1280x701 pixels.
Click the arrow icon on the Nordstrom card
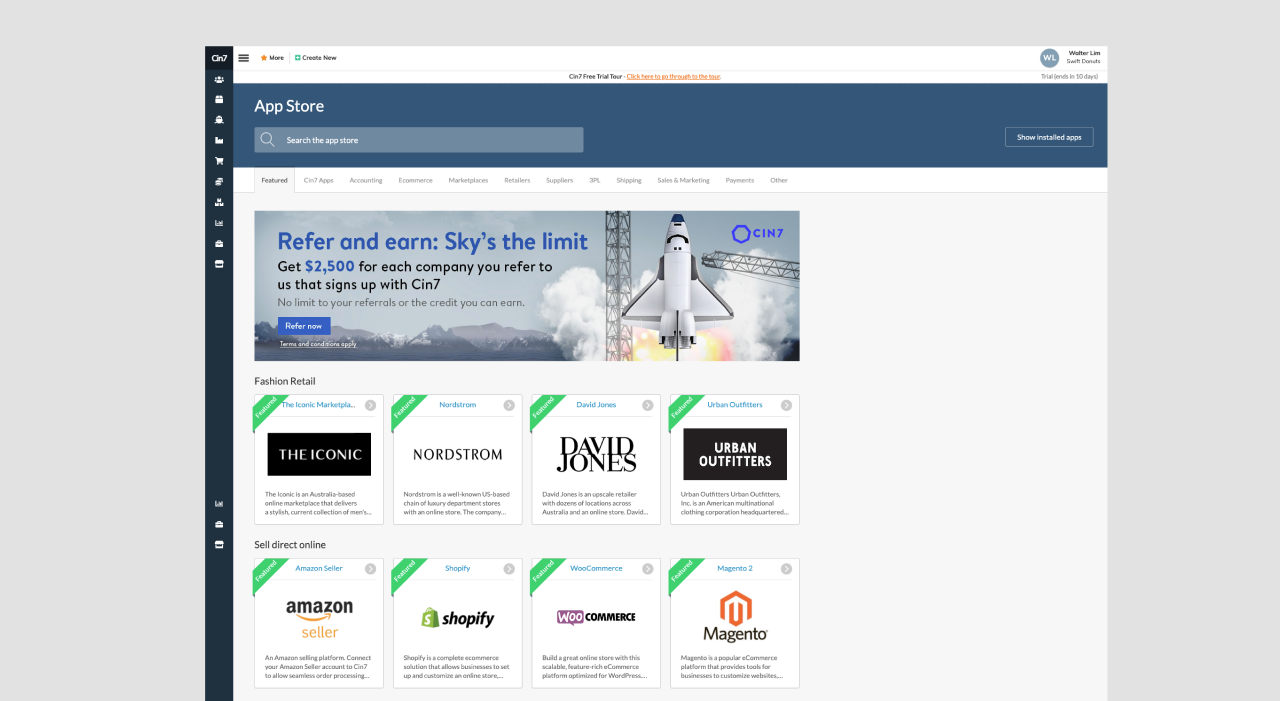(509, 405)
